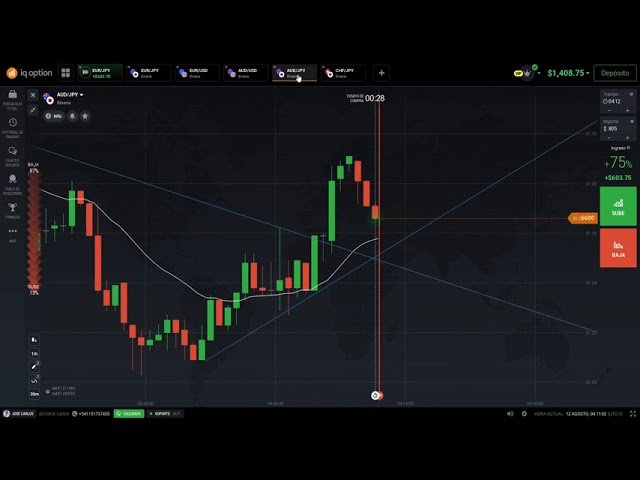The width and height of the screenshot is (640, 480).
Task: Switch to the CHF/JPY tab
Action: click(x=343, y=73)
